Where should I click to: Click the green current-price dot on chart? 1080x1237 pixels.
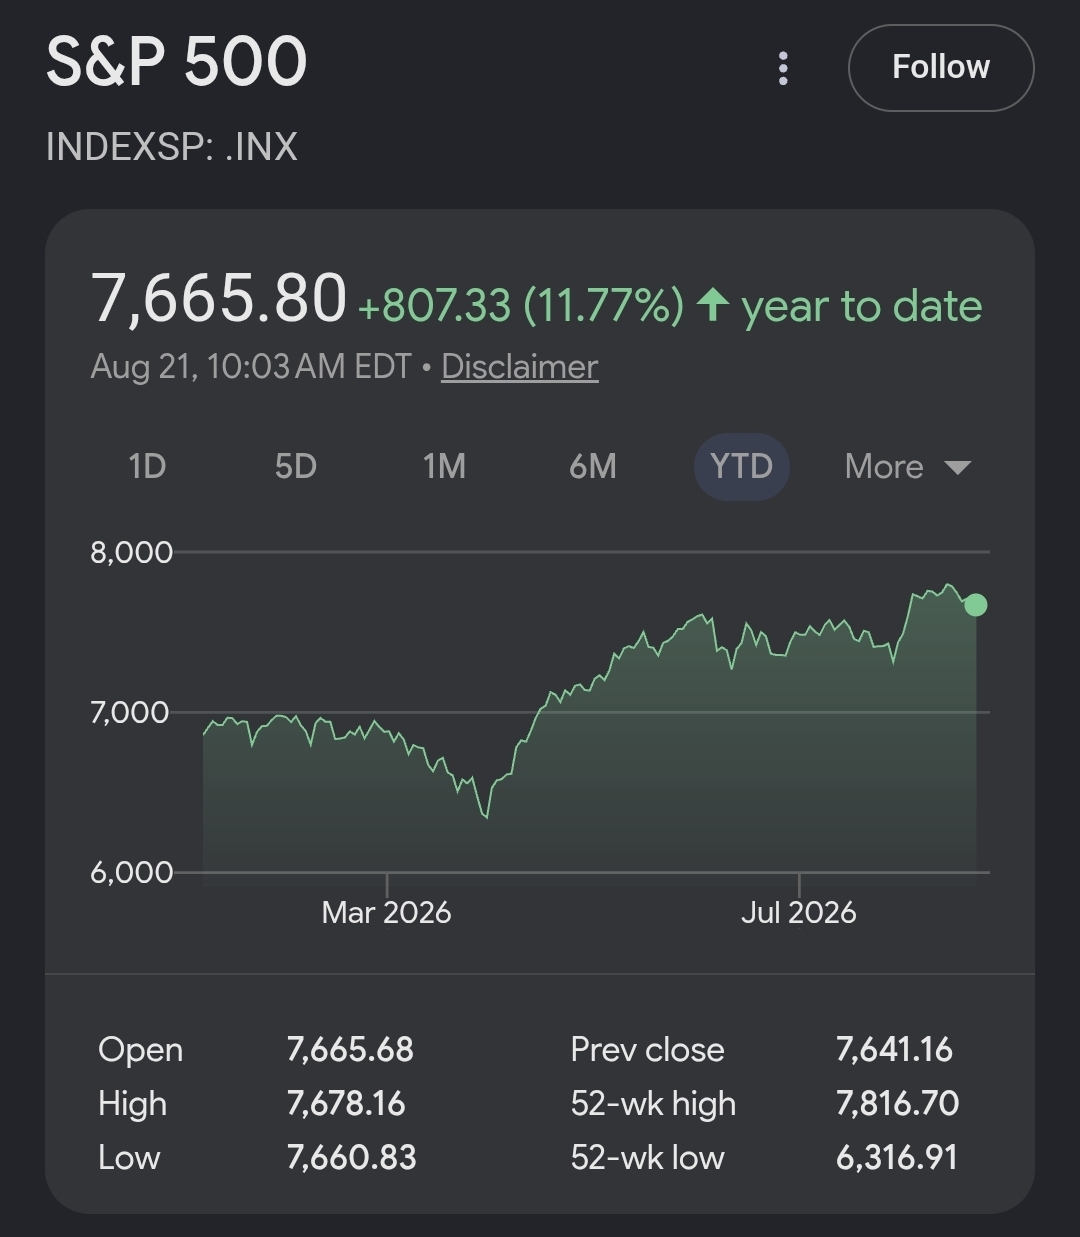976,605
